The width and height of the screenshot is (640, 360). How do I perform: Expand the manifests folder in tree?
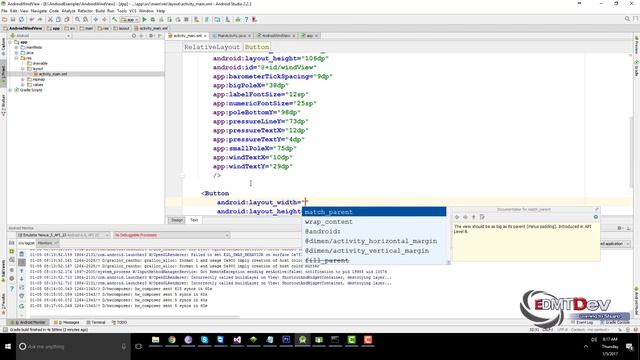coord(17,47)
